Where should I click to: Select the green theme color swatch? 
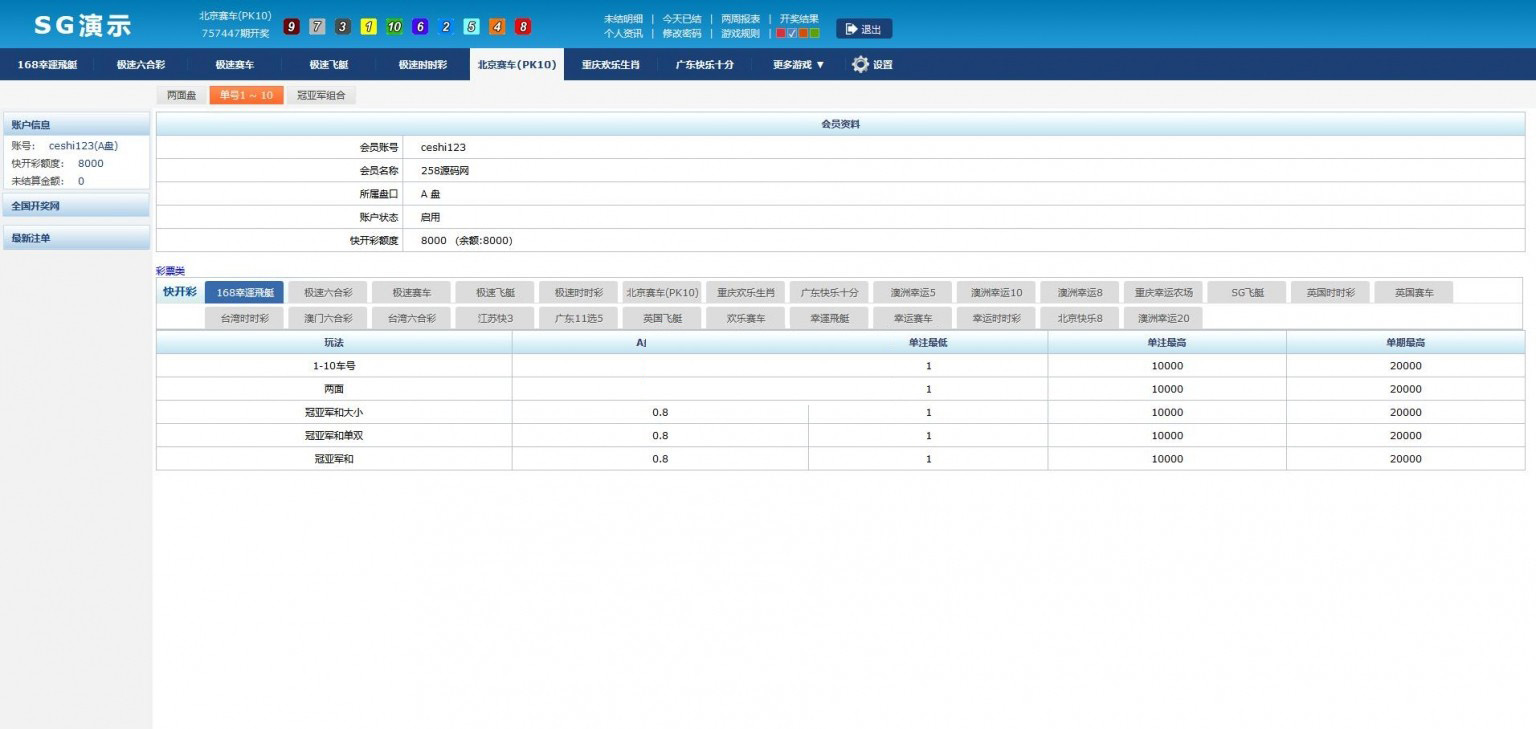click(815, 33)
